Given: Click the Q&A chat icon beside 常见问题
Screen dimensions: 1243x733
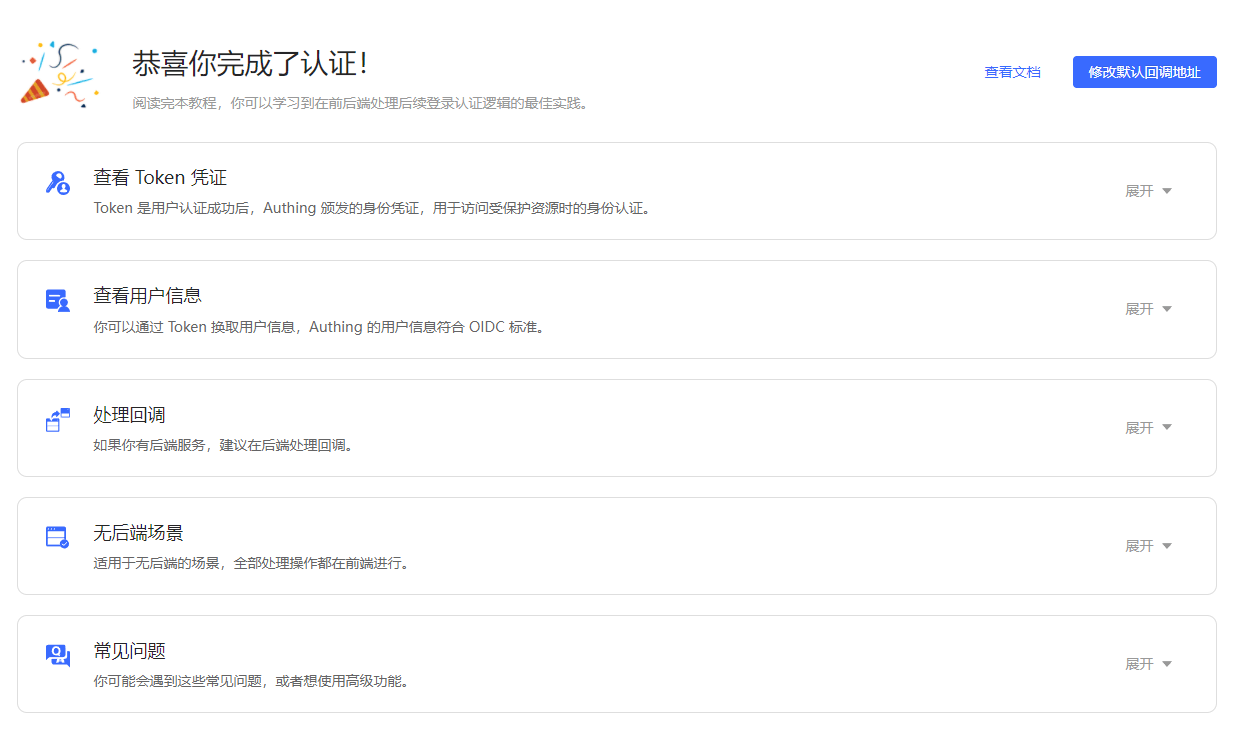Looking at the screenshot, I should (58, 656).
